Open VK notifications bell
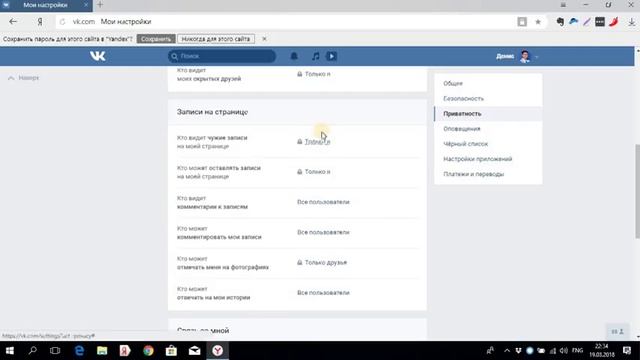Screen dimensions: 640x360 click(x=294, y=56)
